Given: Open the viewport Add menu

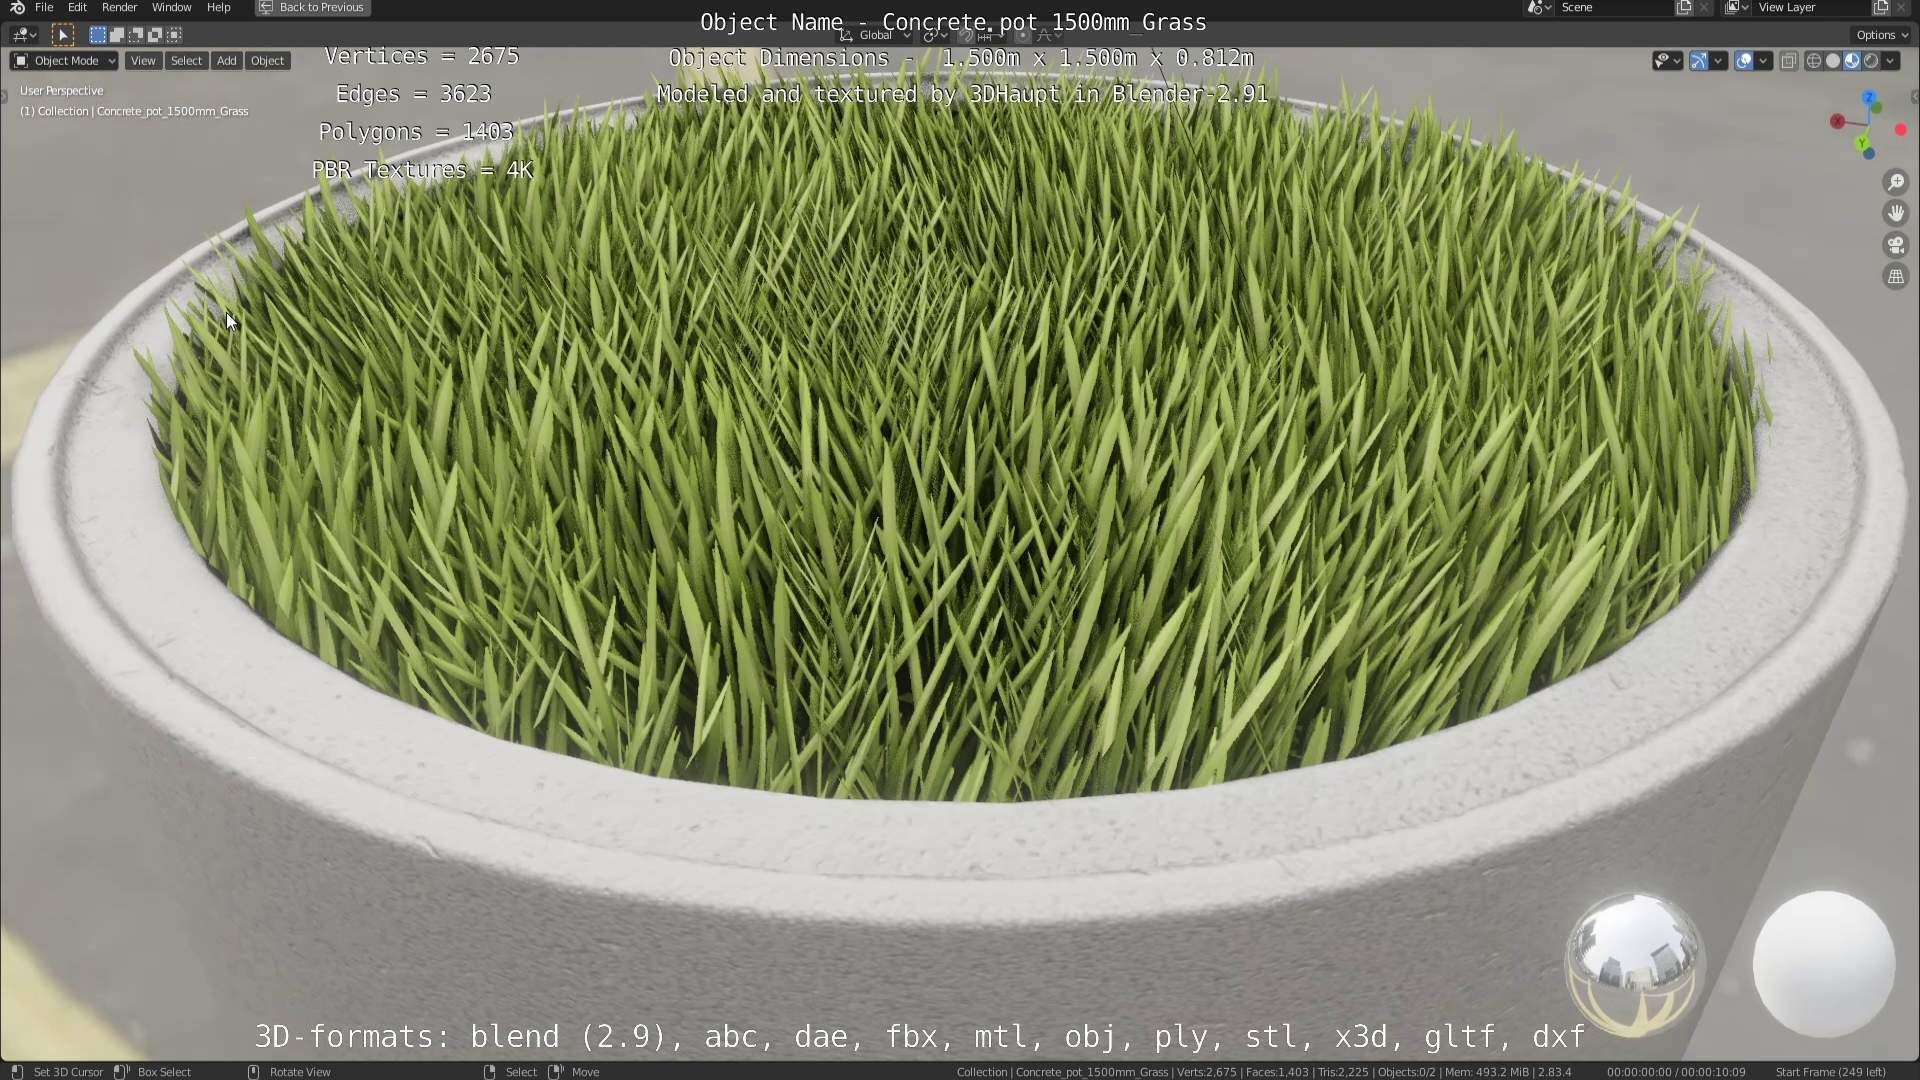Looking at the screenshot, I should pos(227,61).
